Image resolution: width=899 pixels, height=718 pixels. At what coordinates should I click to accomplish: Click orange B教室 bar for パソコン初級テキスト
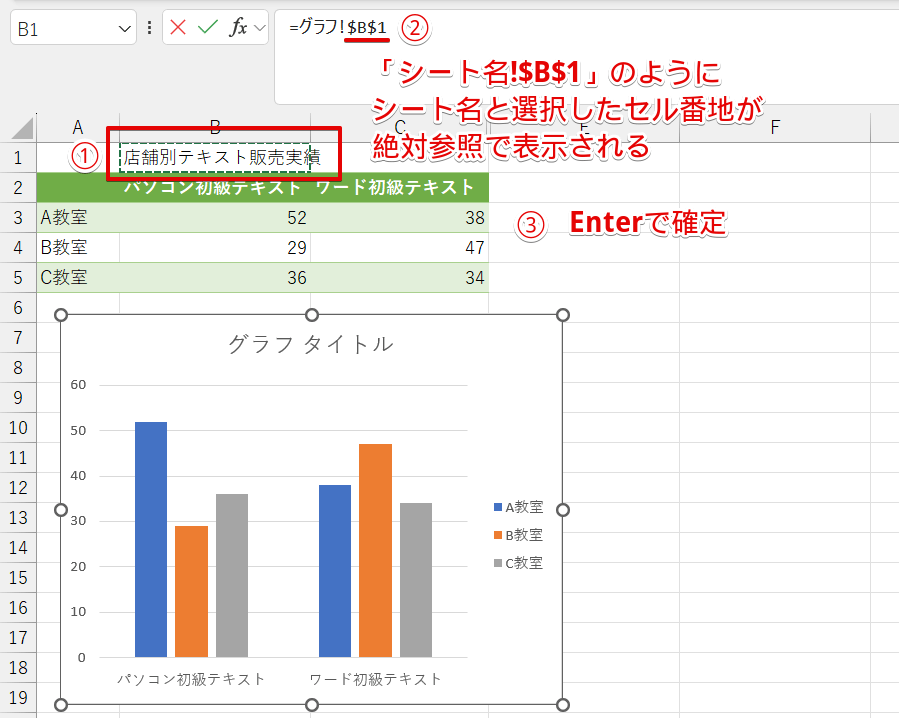coord(191,591)
